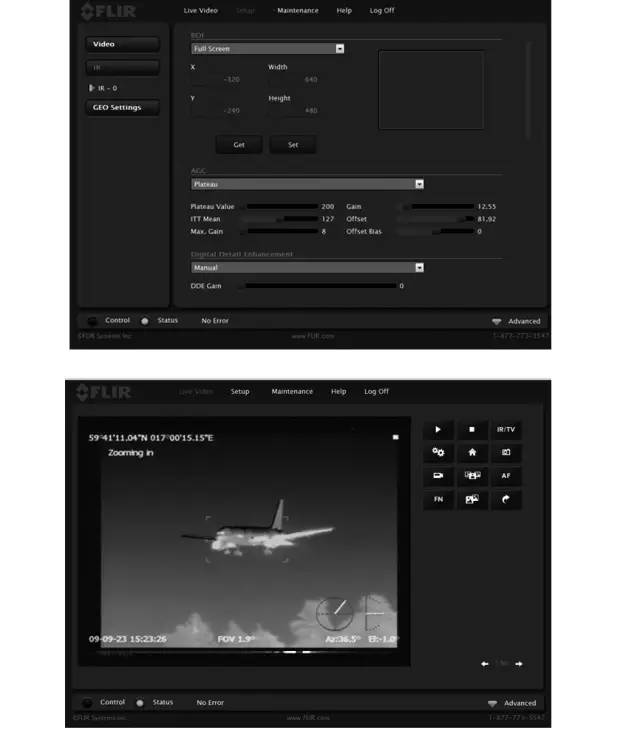
Task: Click the left arrow below the control panel
Action: point(485,664)
